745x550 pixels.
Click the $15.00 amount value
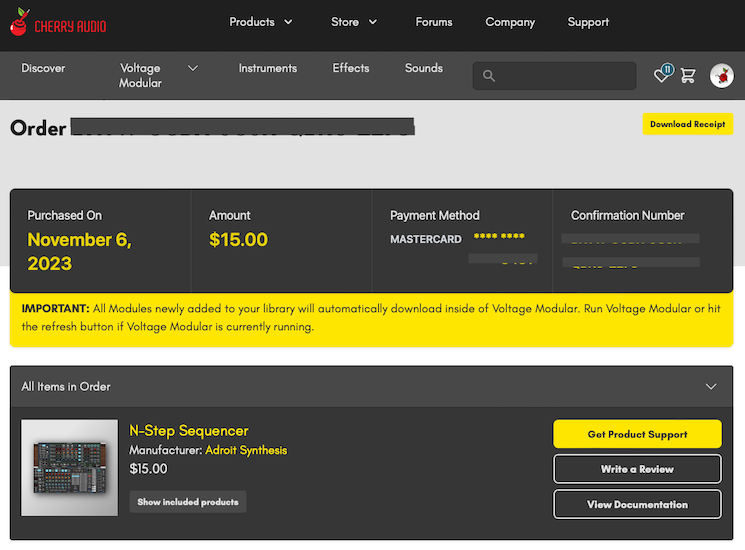(x=239, y=239)
